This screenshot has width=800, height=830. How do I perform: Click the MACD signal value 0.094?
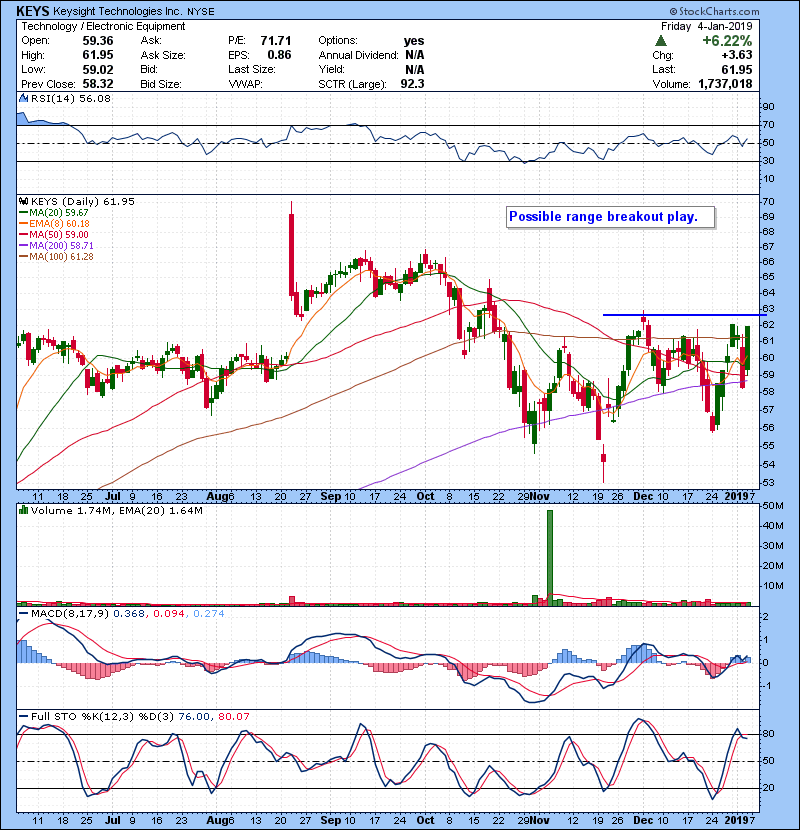[x=169, y=614]
